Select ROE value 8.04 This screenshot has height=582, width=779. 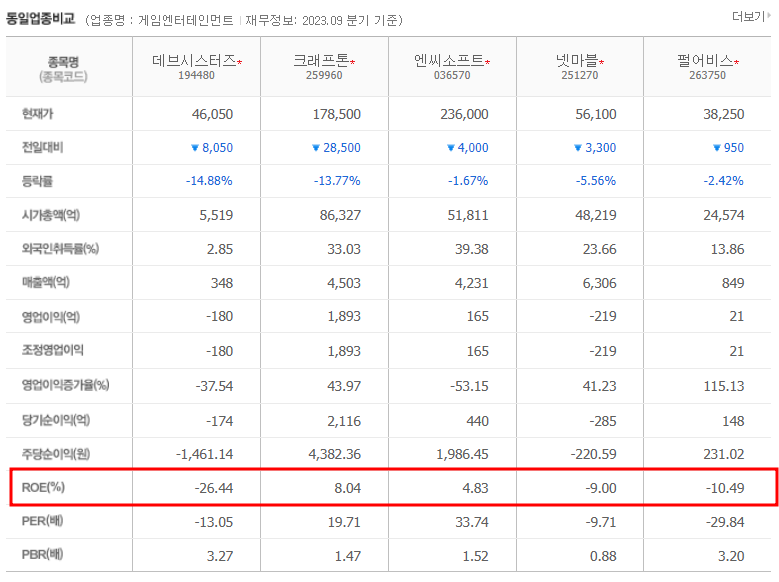(347, 488)
